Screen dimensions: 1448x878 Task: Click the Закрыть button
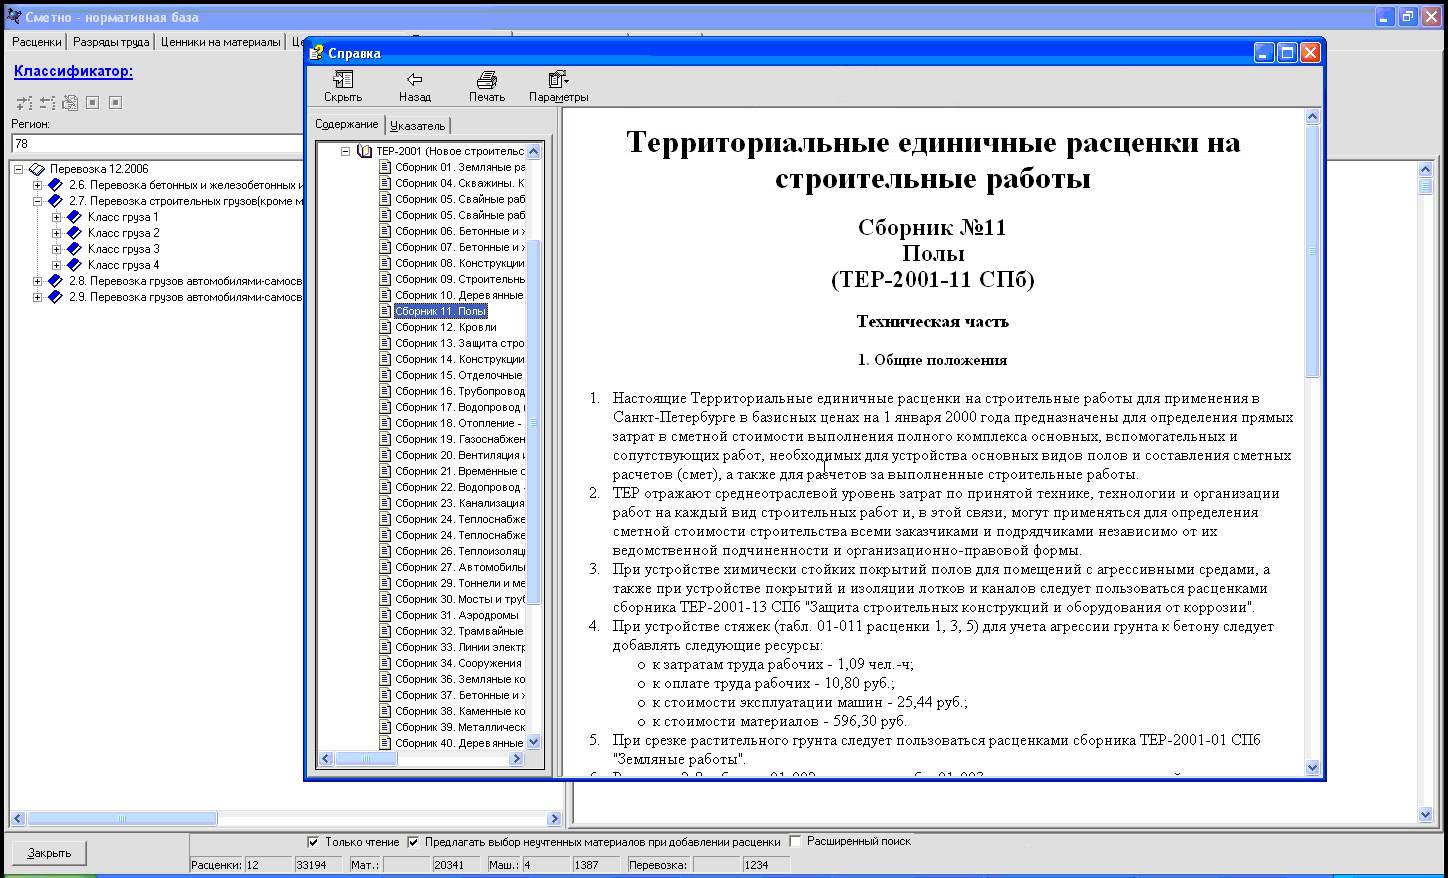point(49,853)
